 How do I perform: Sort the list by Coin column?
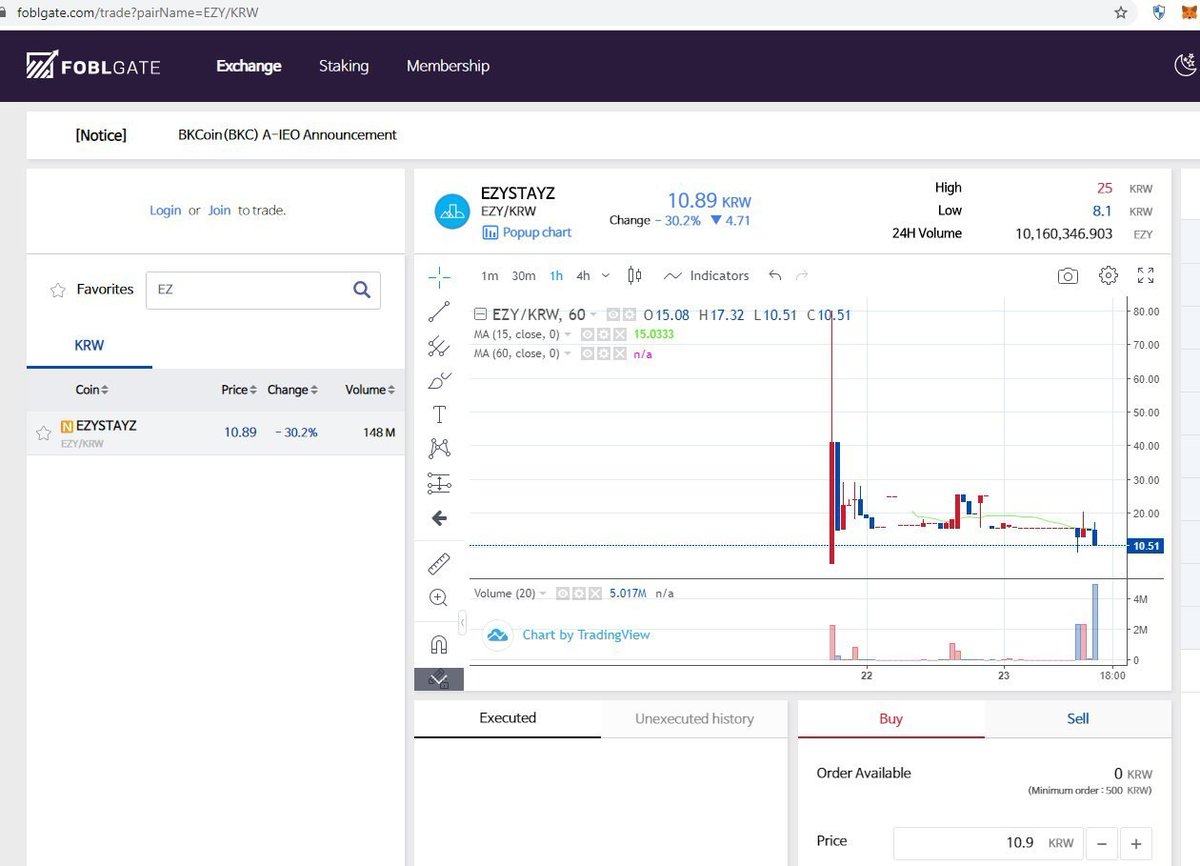point(92,390)
